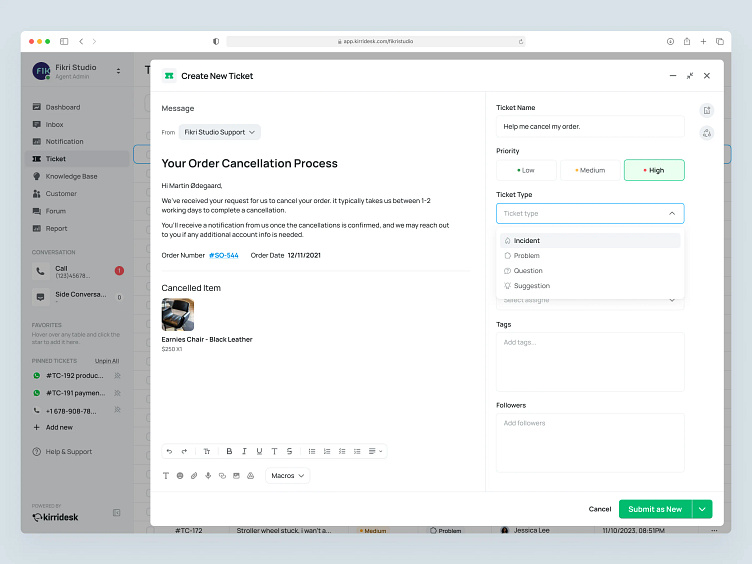Click the Add followers field
This screenshot has width=752, height=564.
point(590,443)
